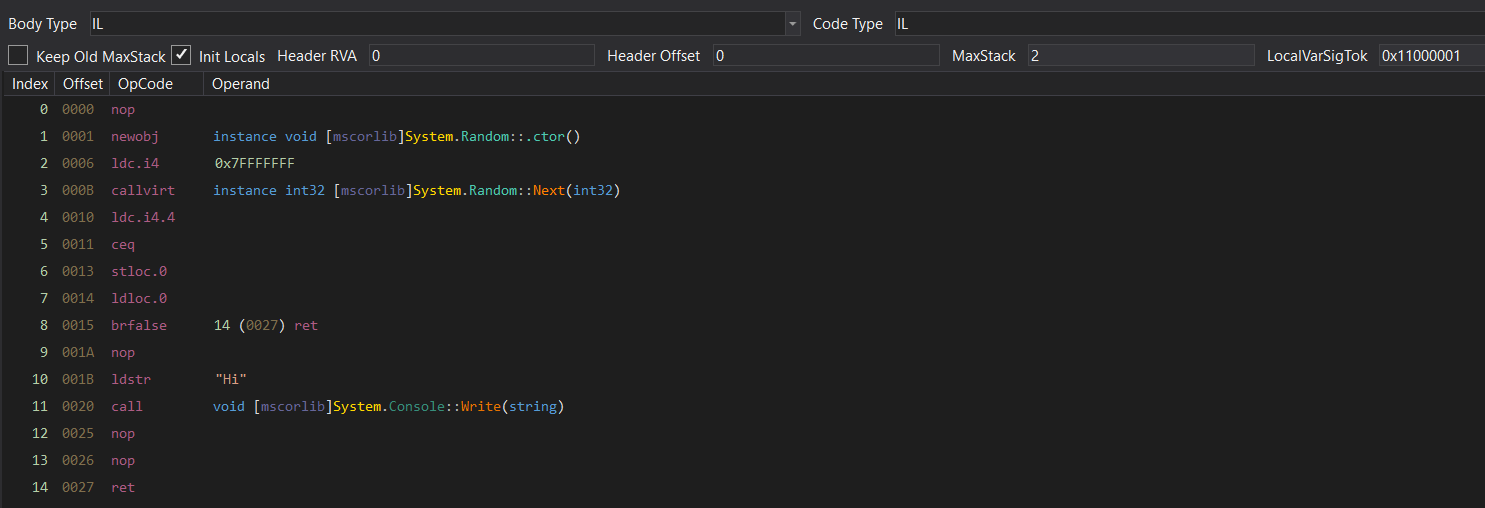1485x508 pixels.
Task: Click index 3 in the instruction list
Action: 44,190
